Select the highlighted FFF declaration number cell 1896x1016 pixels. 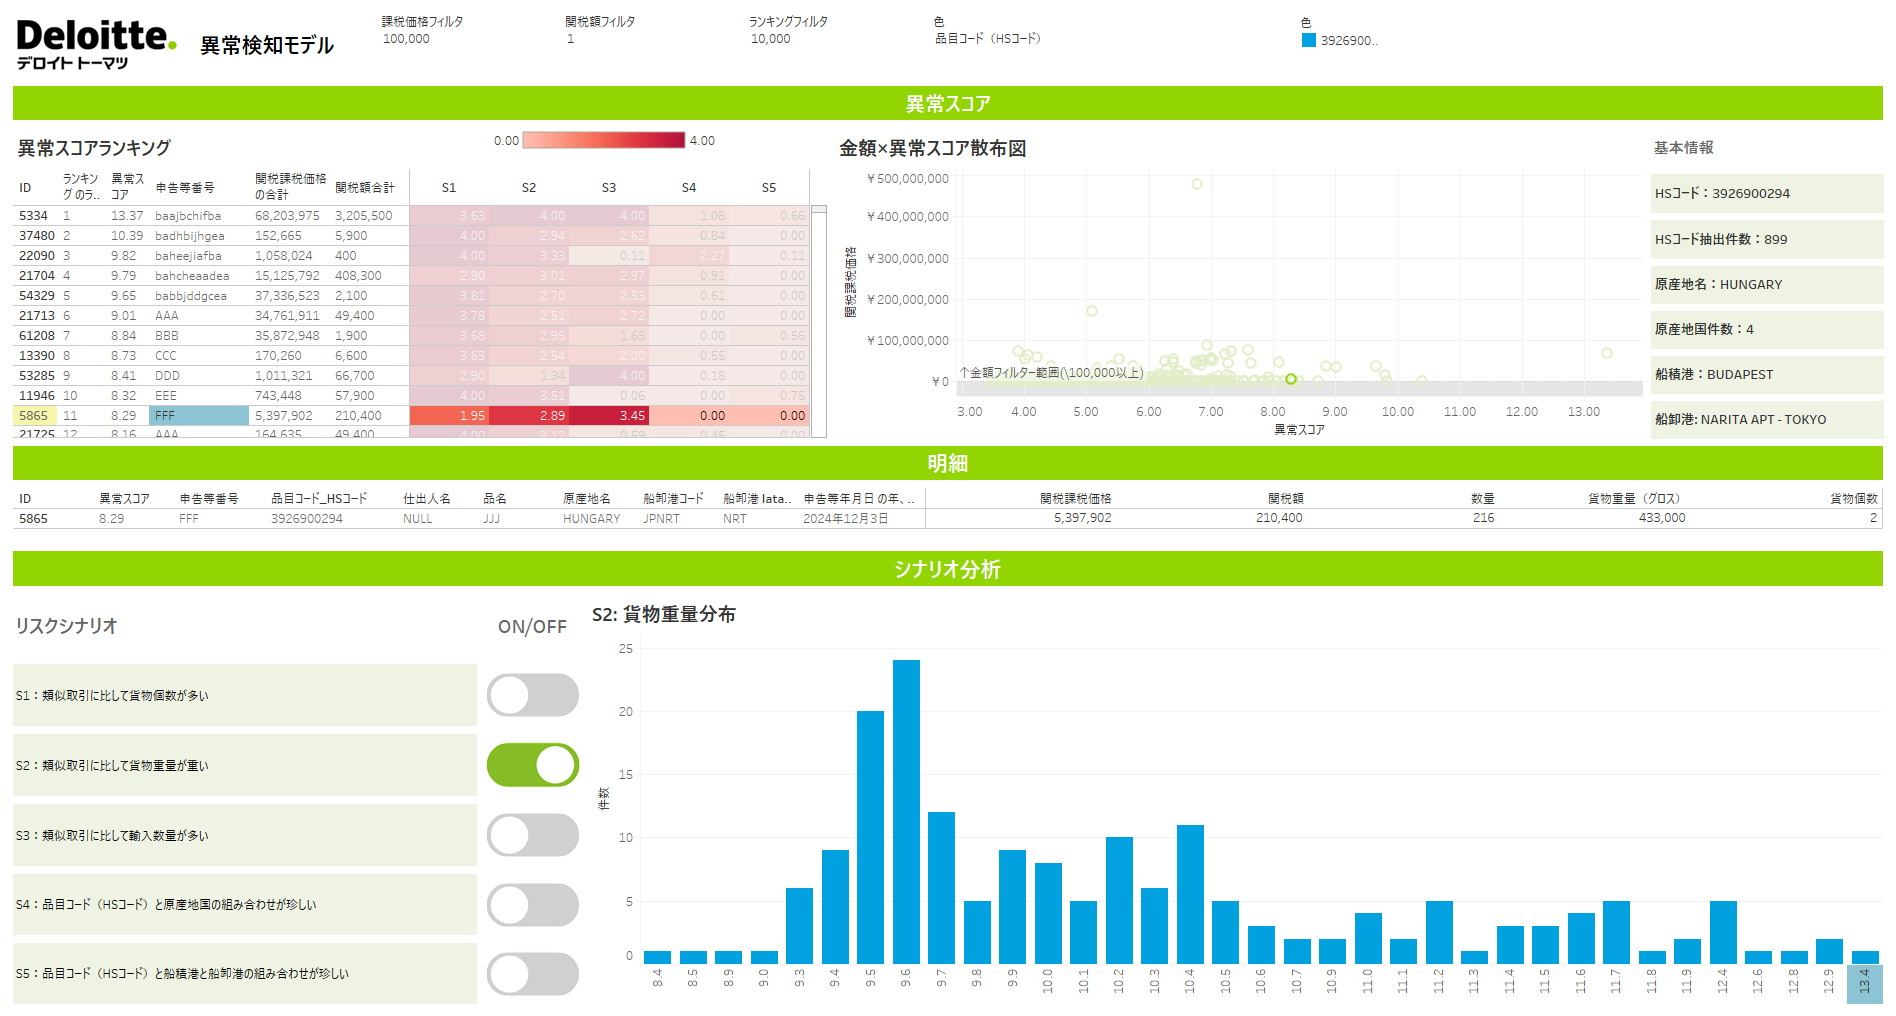click(x=198, y=416)
